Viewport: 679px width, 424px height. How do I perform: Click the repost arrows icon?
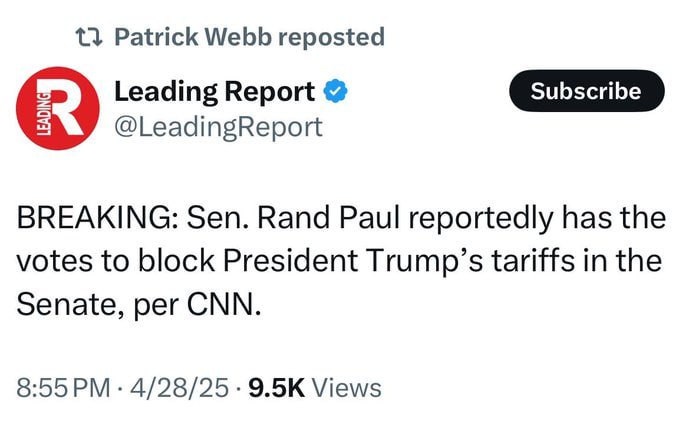[x=89, y=37]
